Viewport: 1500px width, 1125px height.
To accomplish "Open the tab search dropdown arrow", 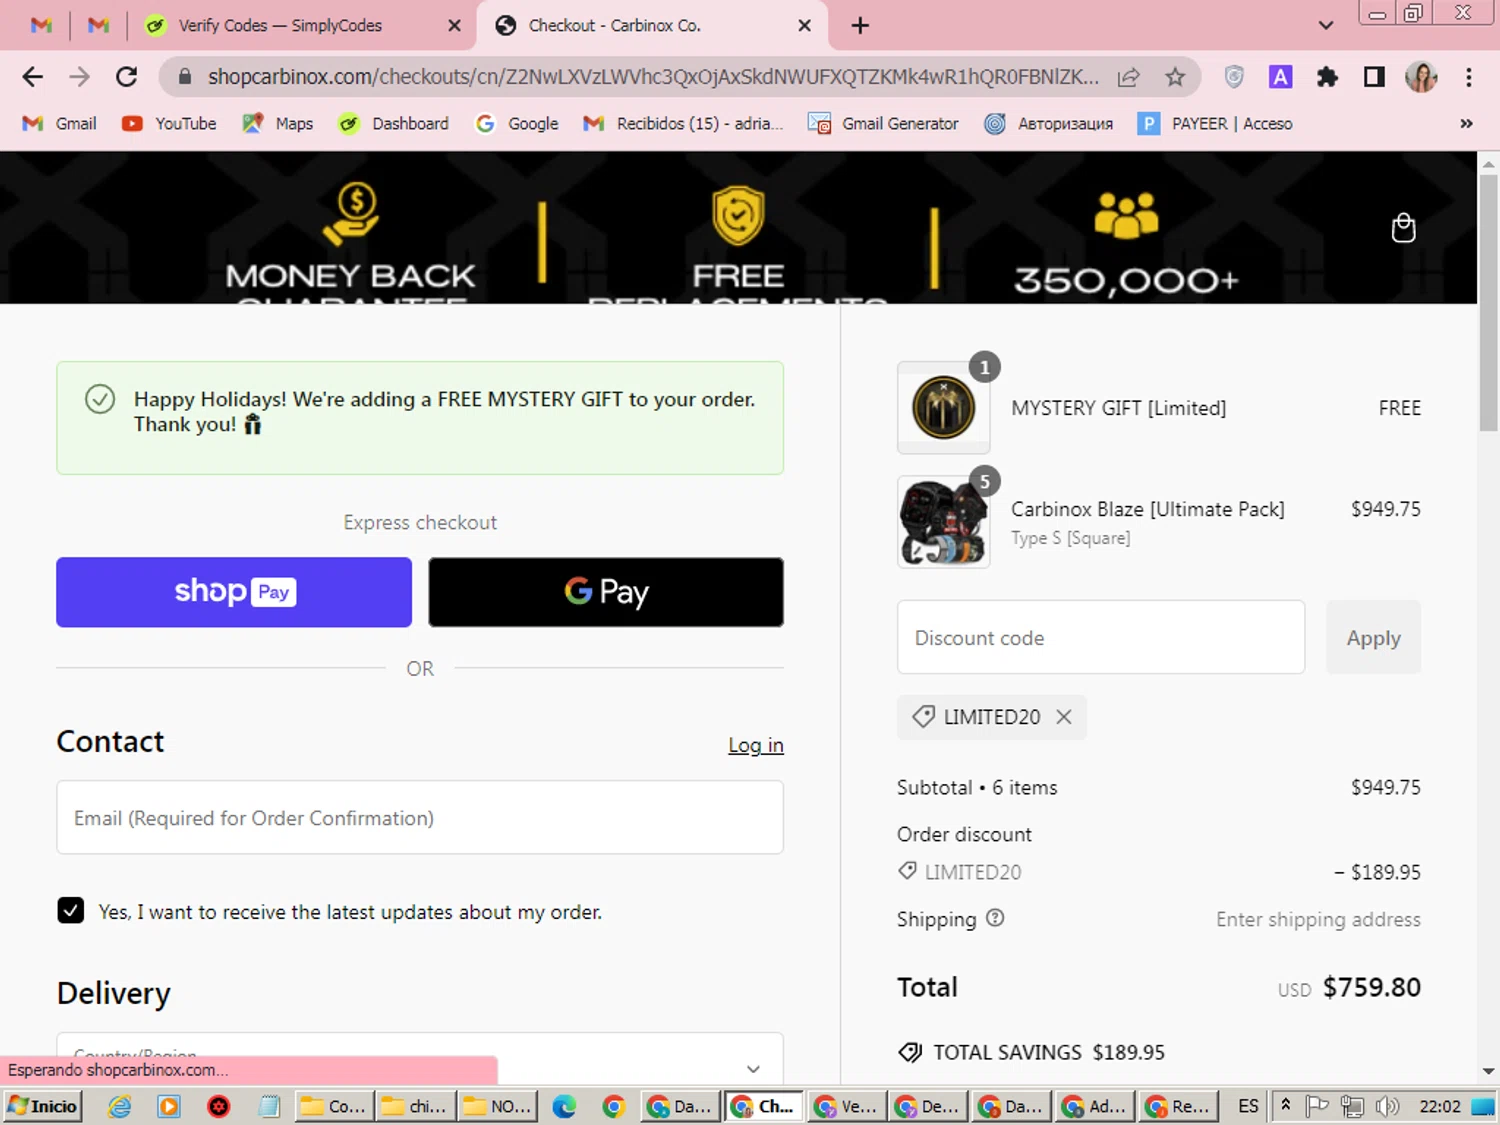I will point(1326,25).
